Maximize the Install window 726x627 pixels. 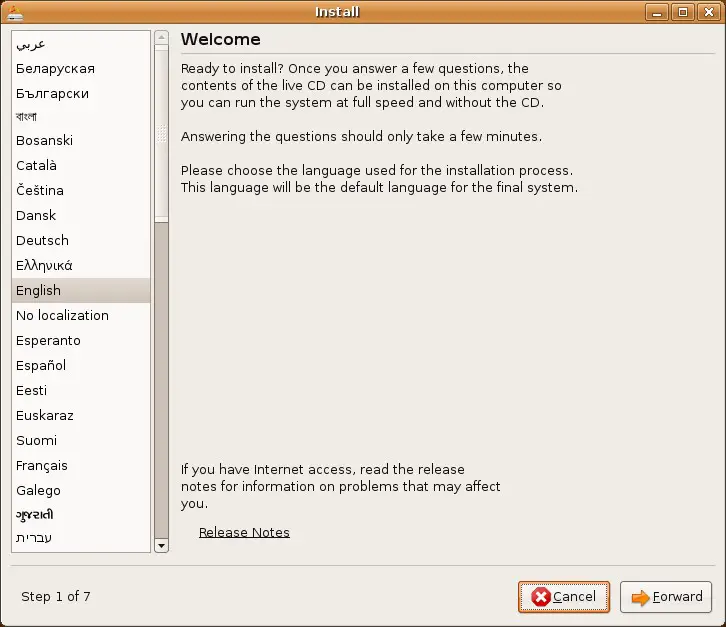point(682,12)
